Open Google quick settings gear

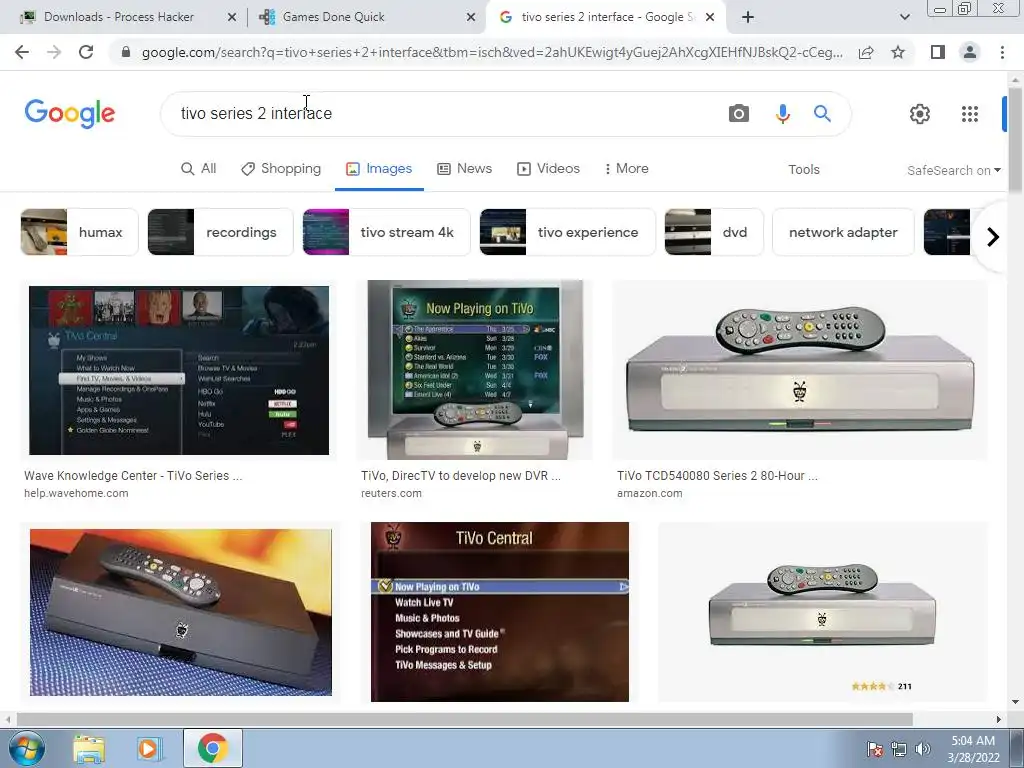pos(920,114)
